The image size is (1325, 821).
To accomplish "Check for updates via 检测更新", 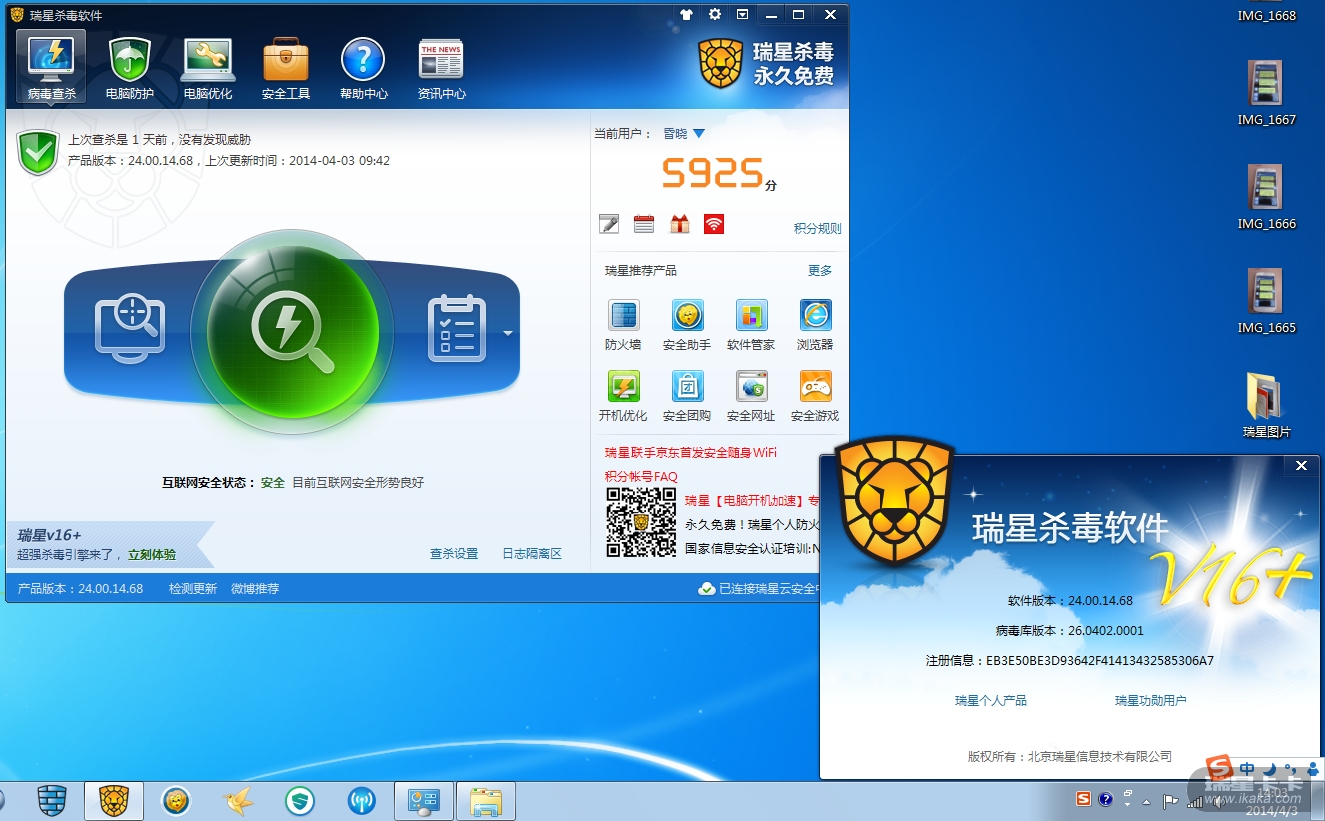I will point(193,589).
